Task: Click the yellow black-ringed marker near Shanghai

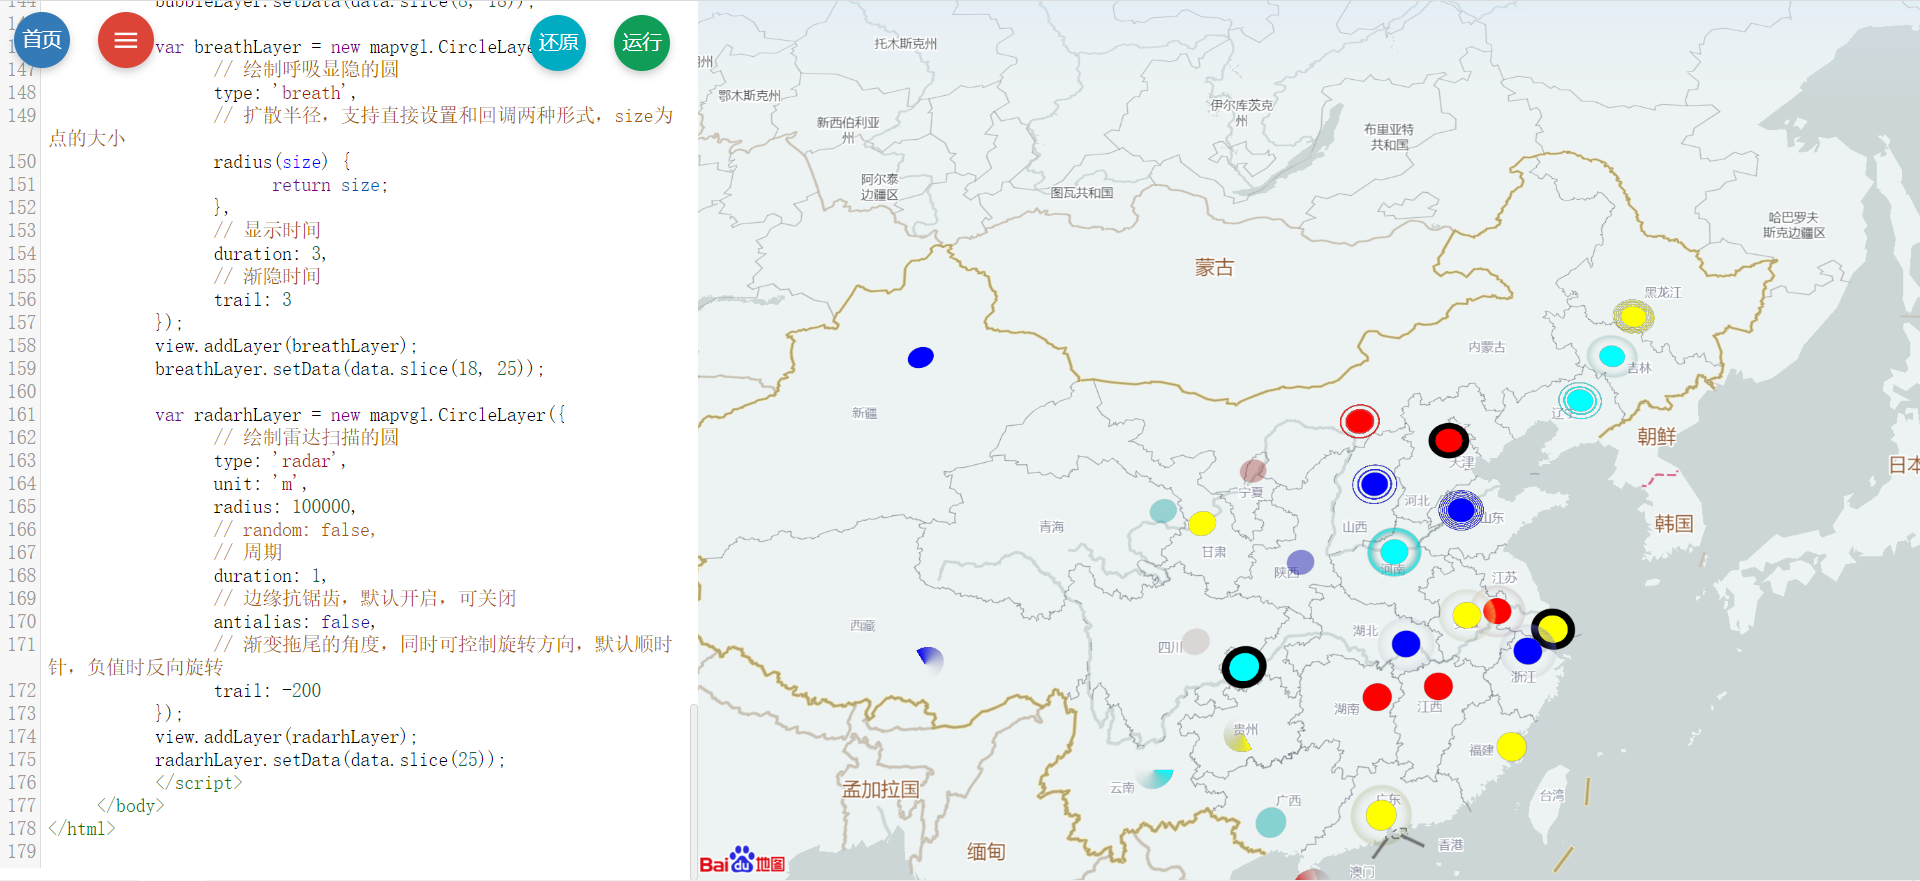Action: [x=1552, y=629]
